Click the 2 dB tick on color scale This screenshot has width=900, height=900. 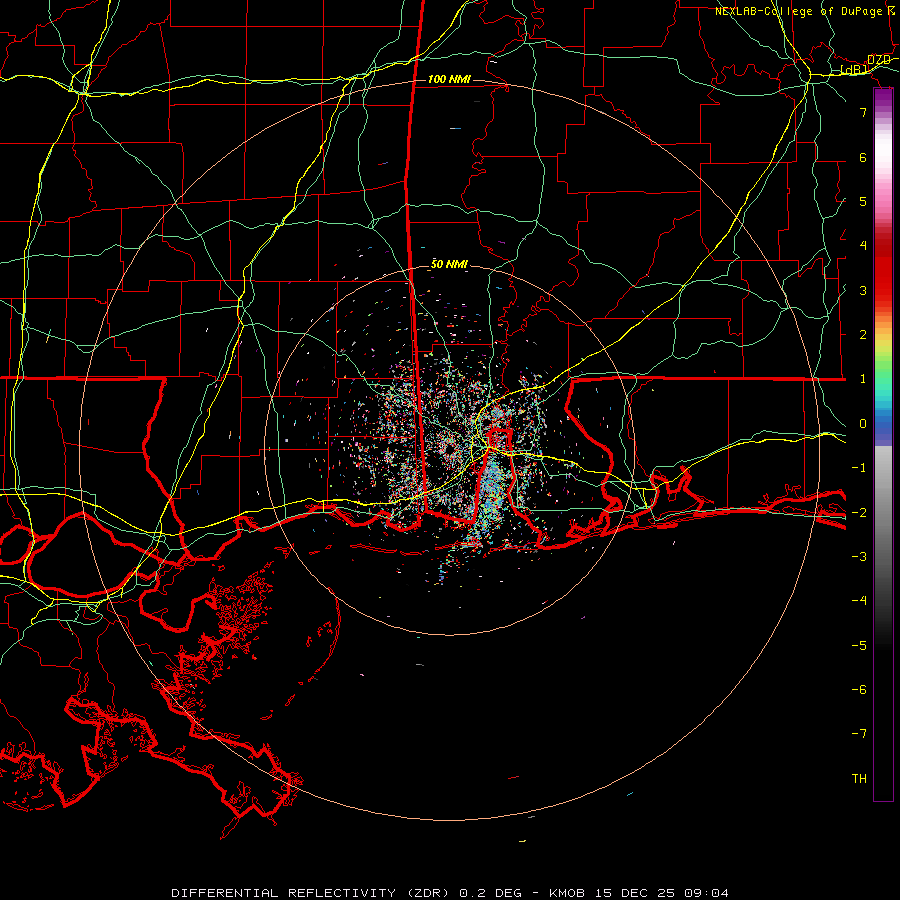[x=863, y=335]
